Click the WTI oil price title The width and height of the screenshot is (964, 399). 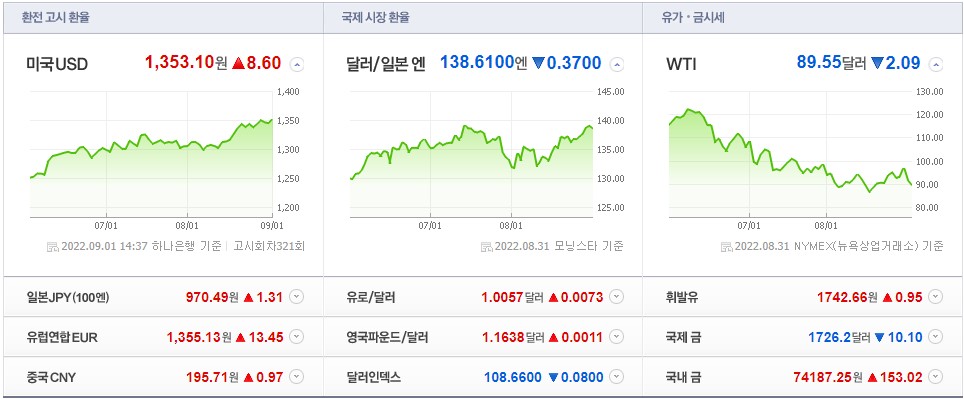coord(681,64)
